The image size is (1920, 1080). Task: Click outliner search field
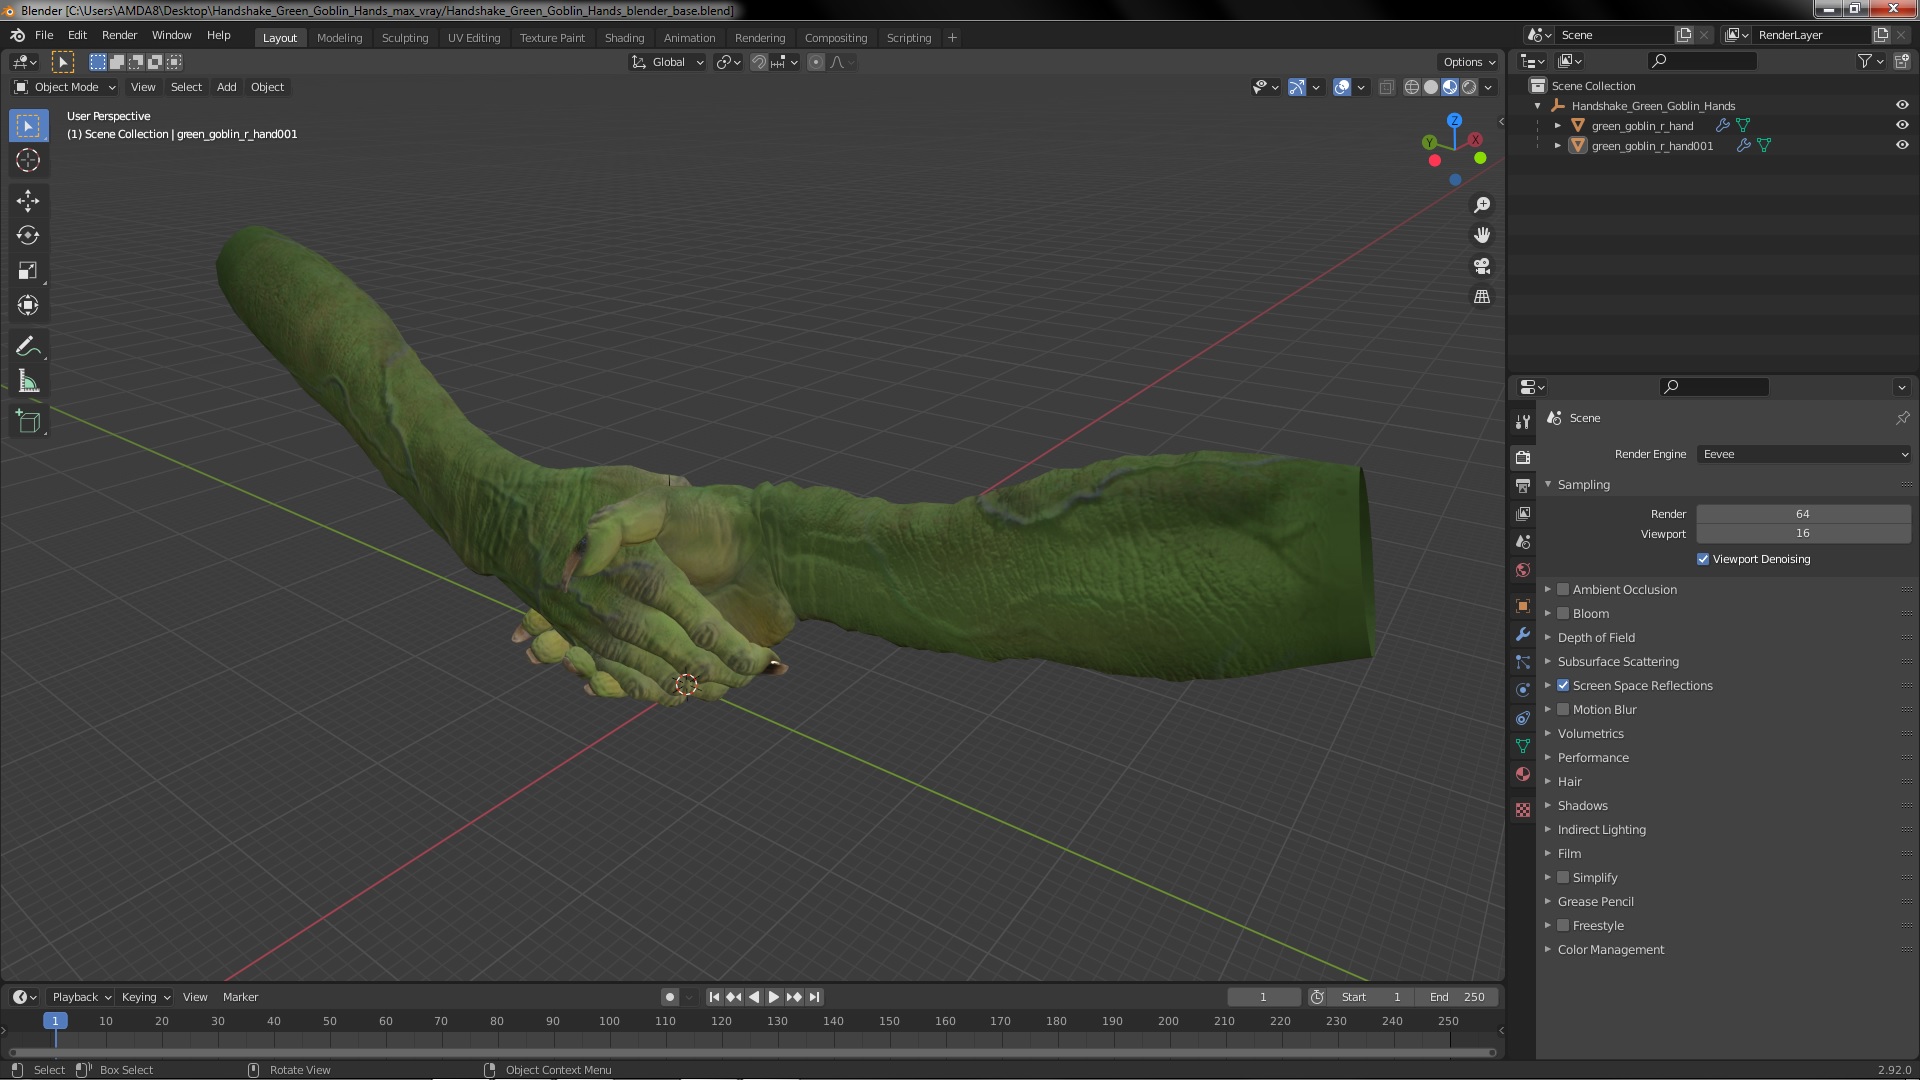point(1702,61)
